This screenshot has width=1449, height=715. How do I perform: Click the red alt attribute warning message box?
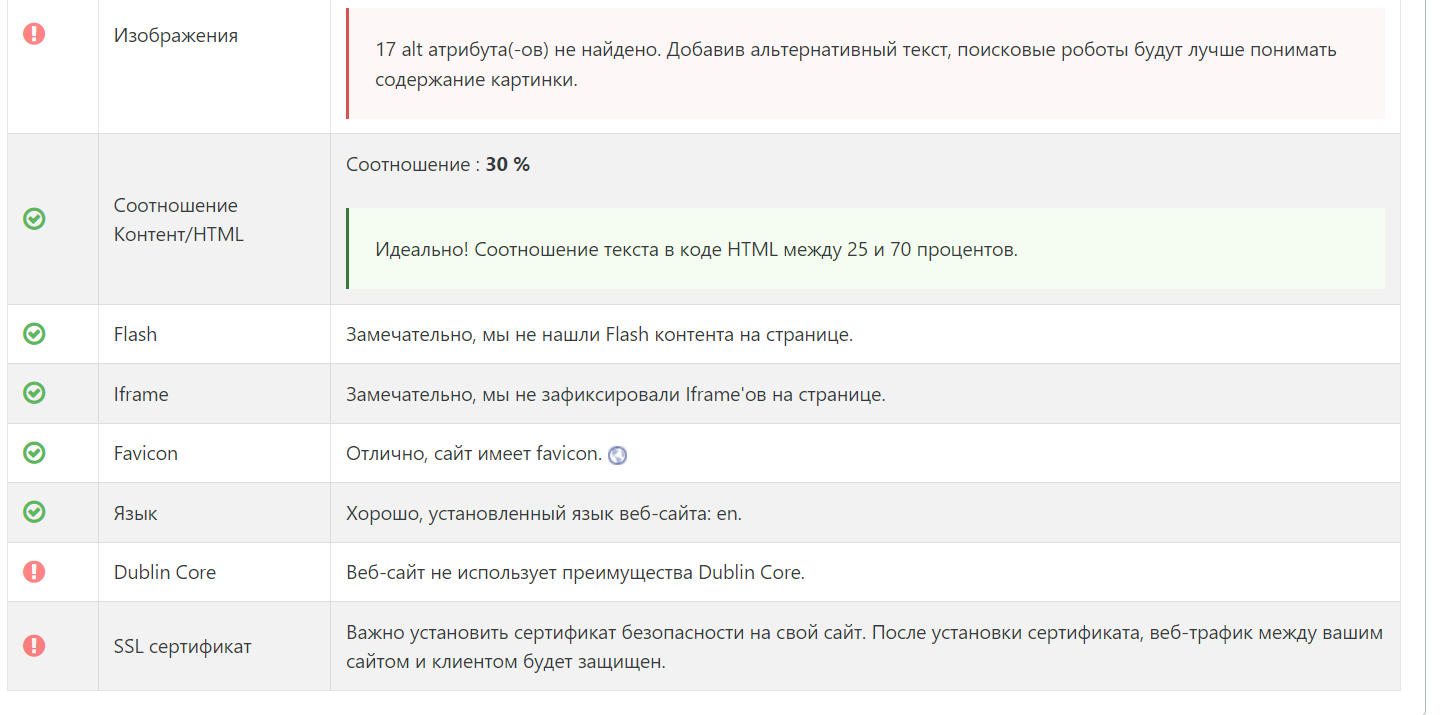point(865,64)
